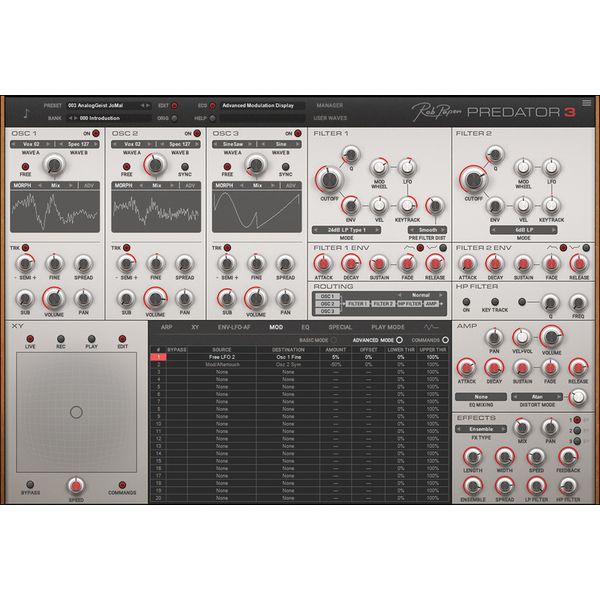This screenshot has height=600, width=600.
Task: Switch to the ARP tab
Action: tap(166, 327)
